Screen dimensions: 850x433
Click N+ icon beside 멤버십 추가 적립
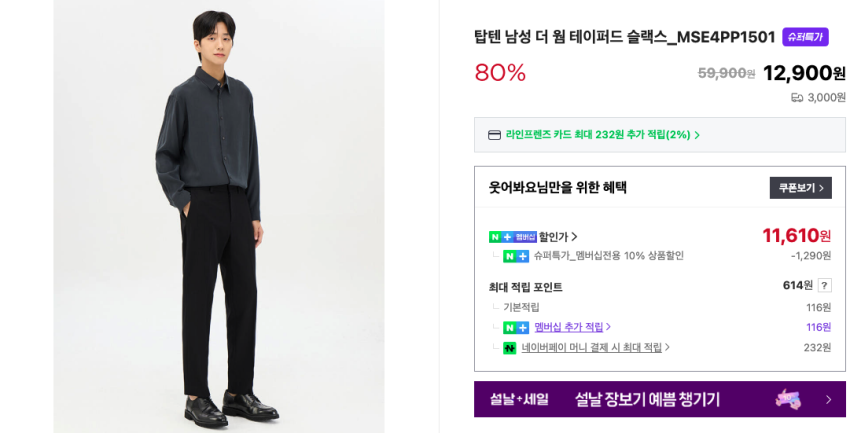coord(516,328)
